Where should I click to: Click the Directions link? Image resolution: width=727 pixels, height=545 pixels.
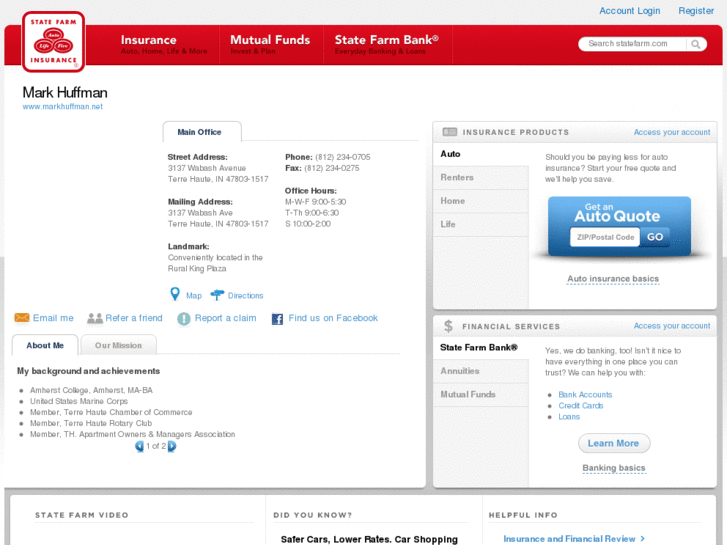(x=245, y=295)
